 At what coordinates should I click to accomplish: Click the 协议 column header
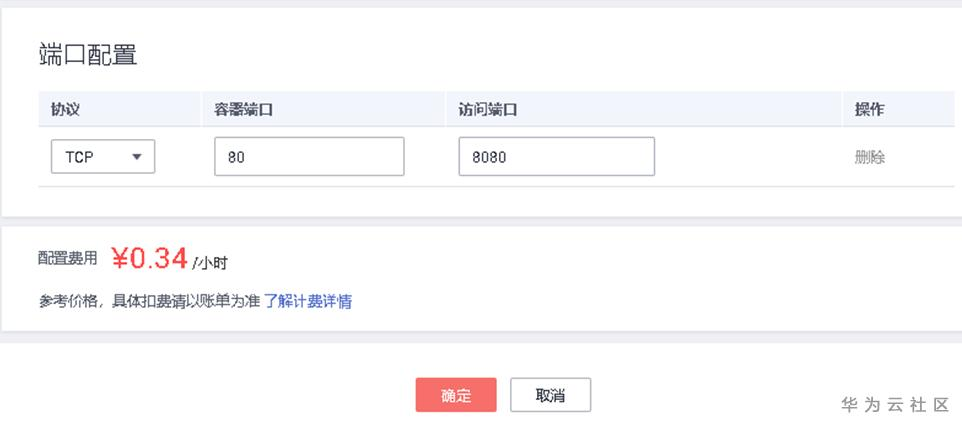coord(65,109)
